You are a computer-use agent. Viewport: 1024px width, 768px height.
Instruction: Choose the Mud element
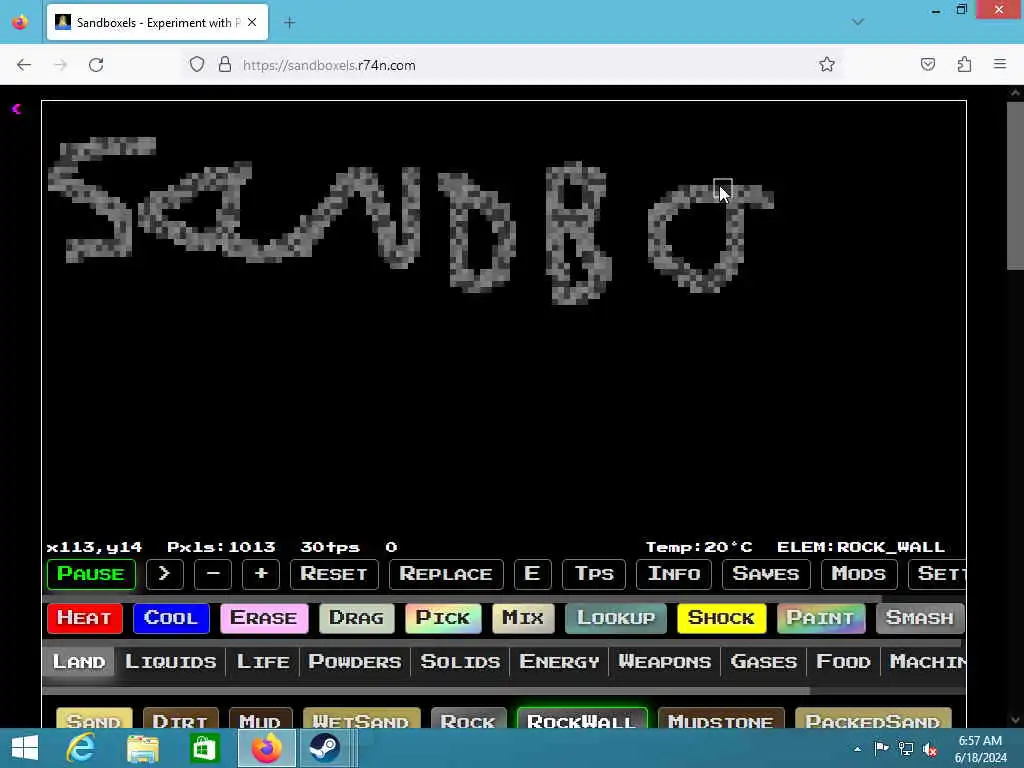pos(260,718)
